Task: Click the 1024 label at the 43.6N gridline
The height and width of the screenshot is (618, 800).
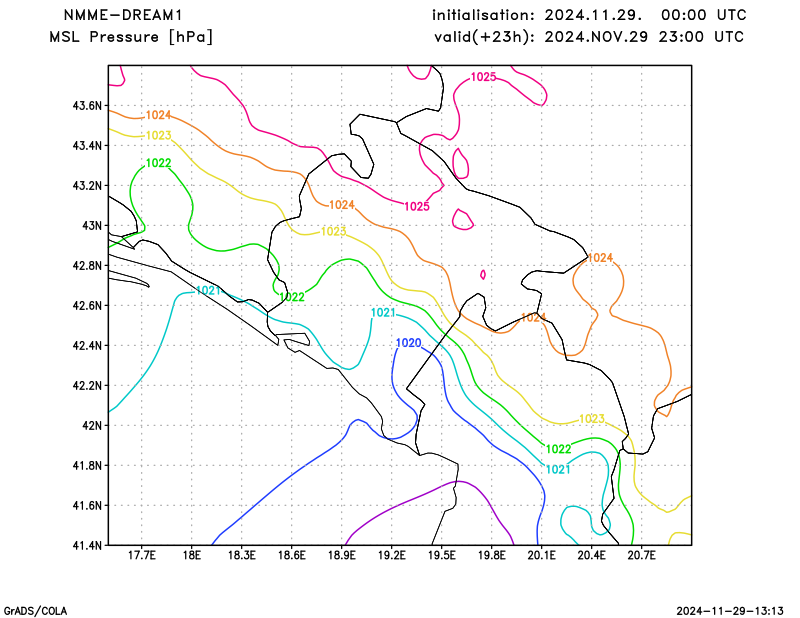Action: (158, 115)
